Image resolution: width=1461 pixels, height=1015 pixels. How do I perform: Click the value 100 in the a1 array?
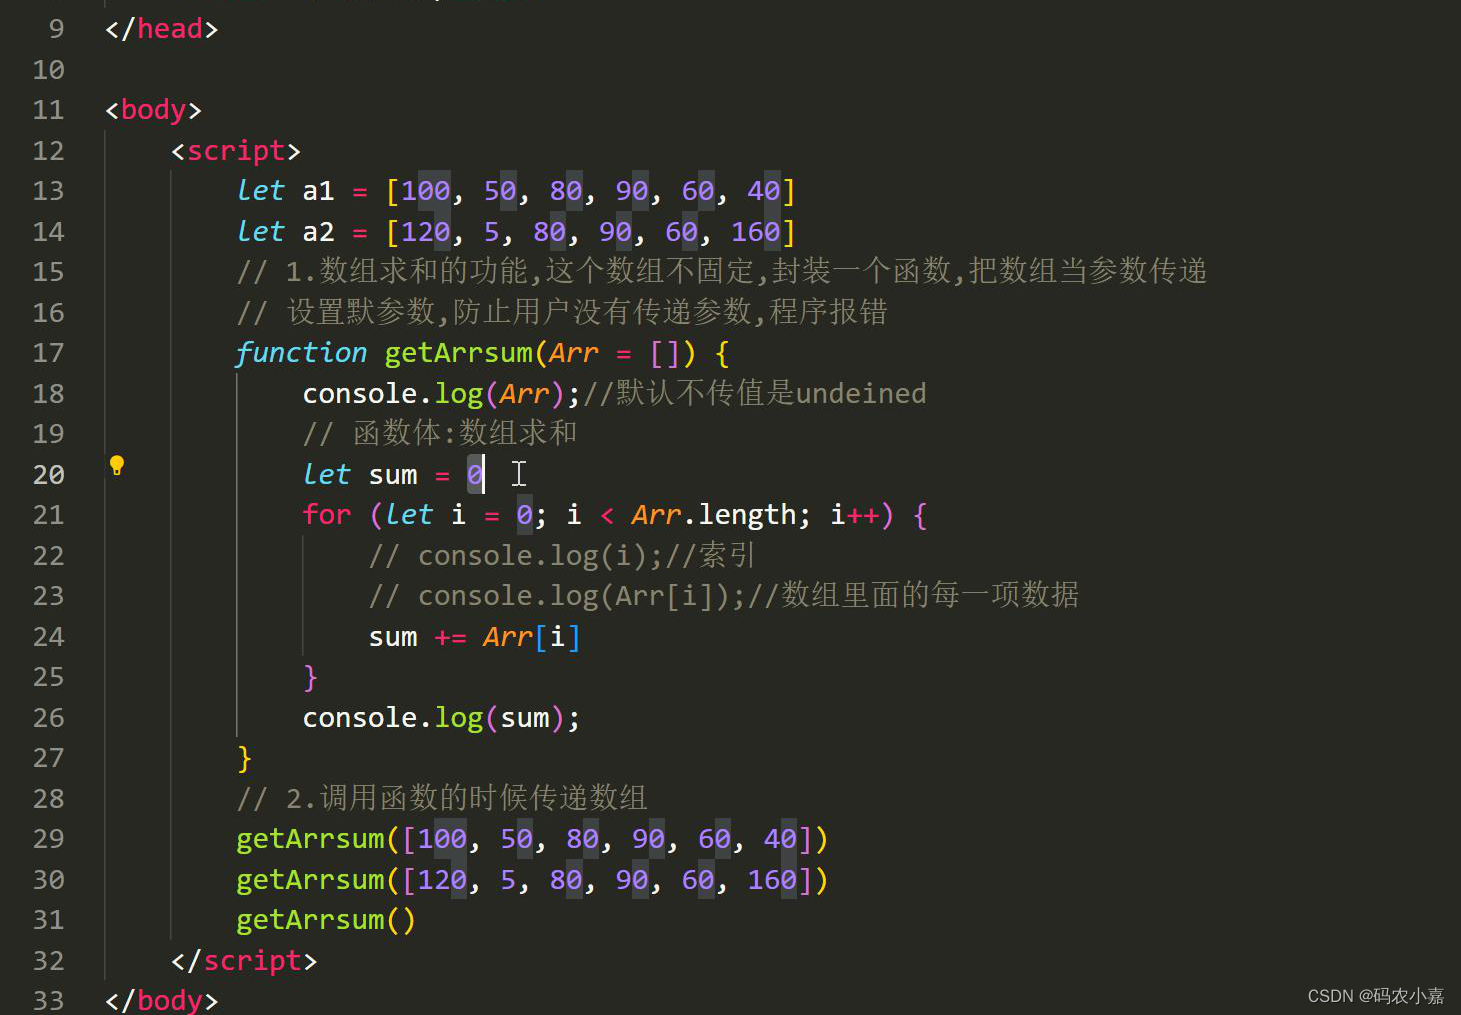coord(424,190)
